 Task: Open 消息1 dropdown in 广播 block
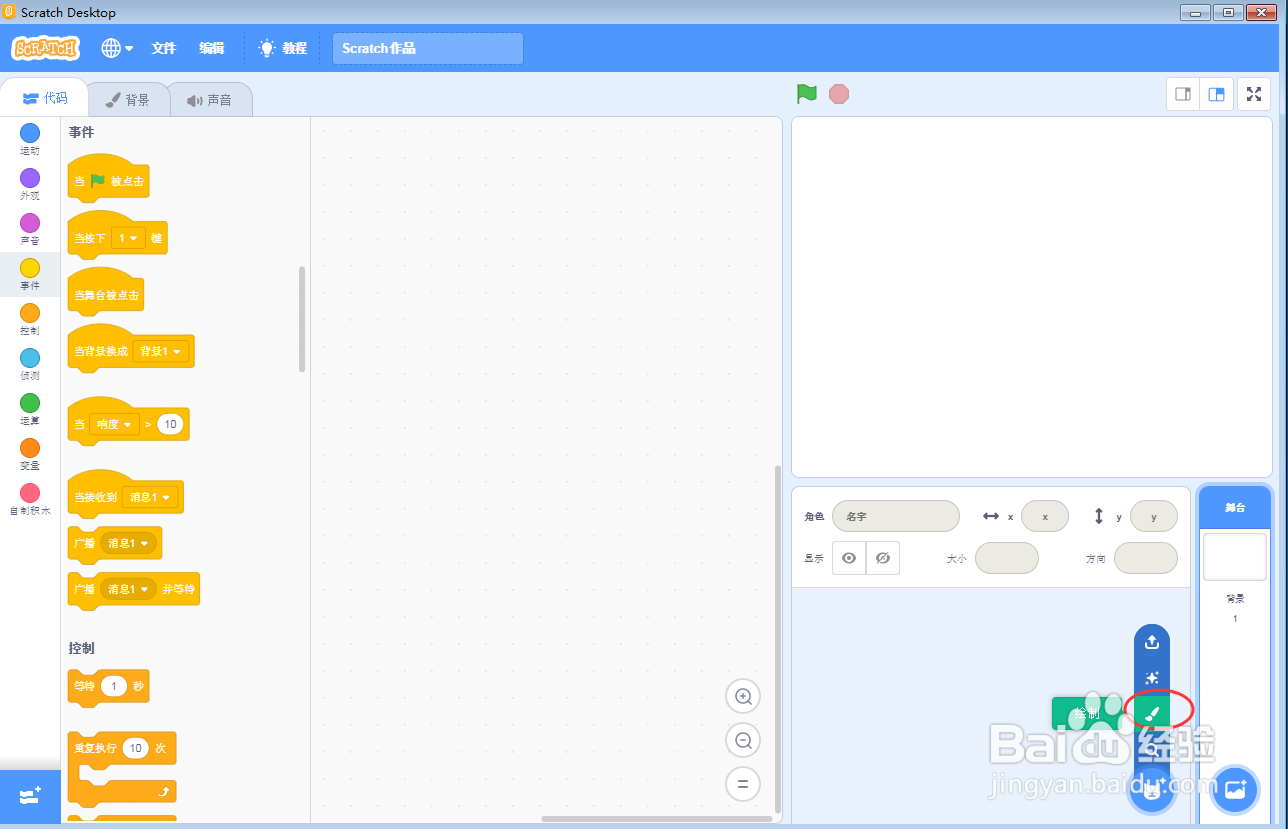(x=127, y=543)
